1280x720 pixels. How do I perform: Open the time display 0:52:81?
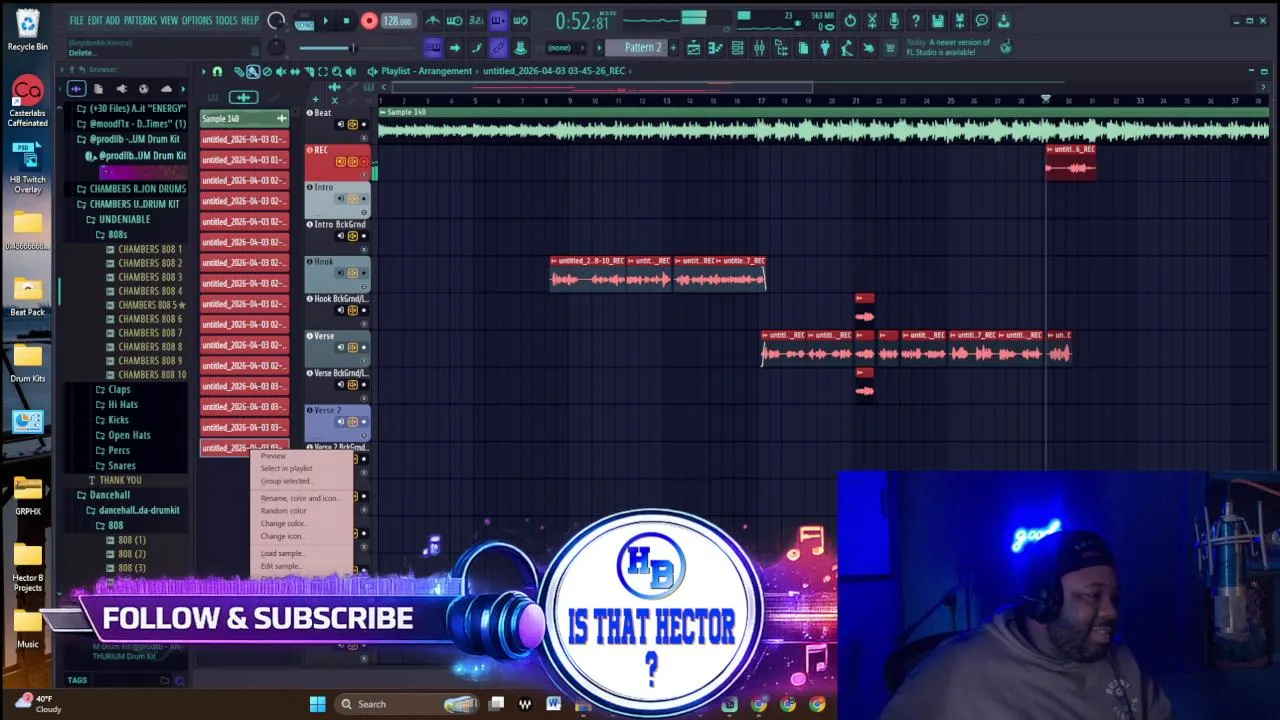582,21
